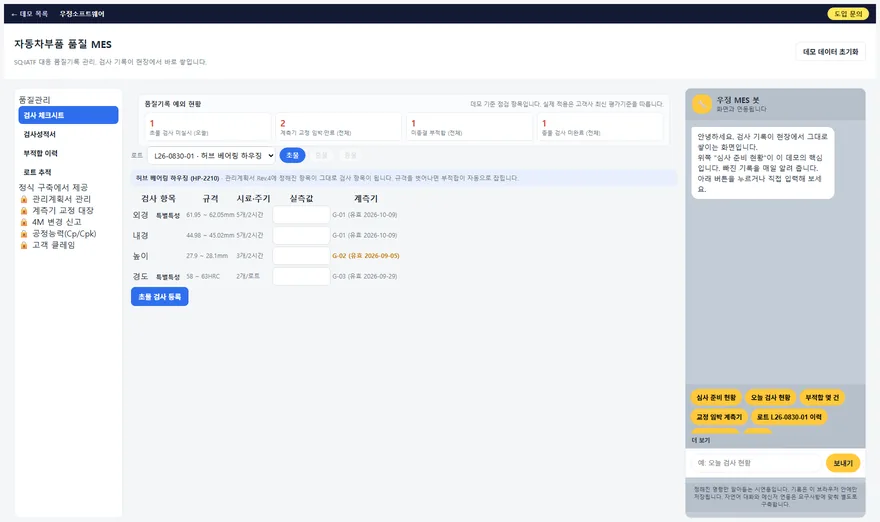
Task: Click the 외경 실측값 input field
Action: click(x=301, y=214)
